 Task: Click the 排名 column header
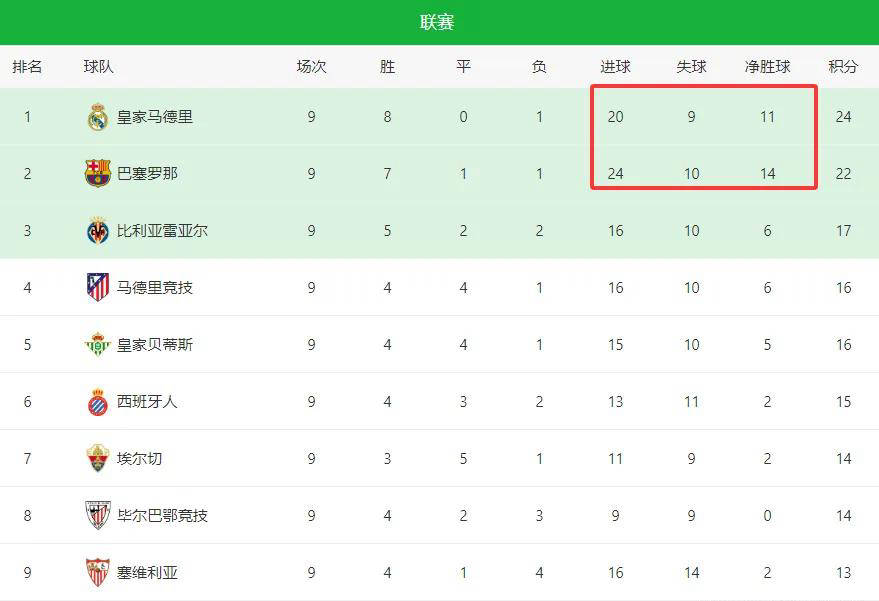coord(27,67)
